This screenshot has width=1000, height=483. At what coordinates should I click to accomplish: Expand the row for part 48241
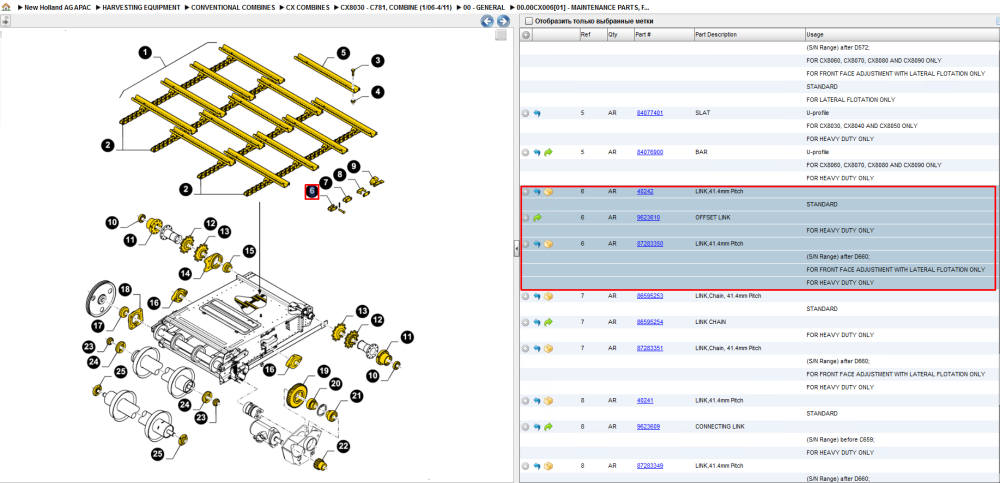[526, 401]
